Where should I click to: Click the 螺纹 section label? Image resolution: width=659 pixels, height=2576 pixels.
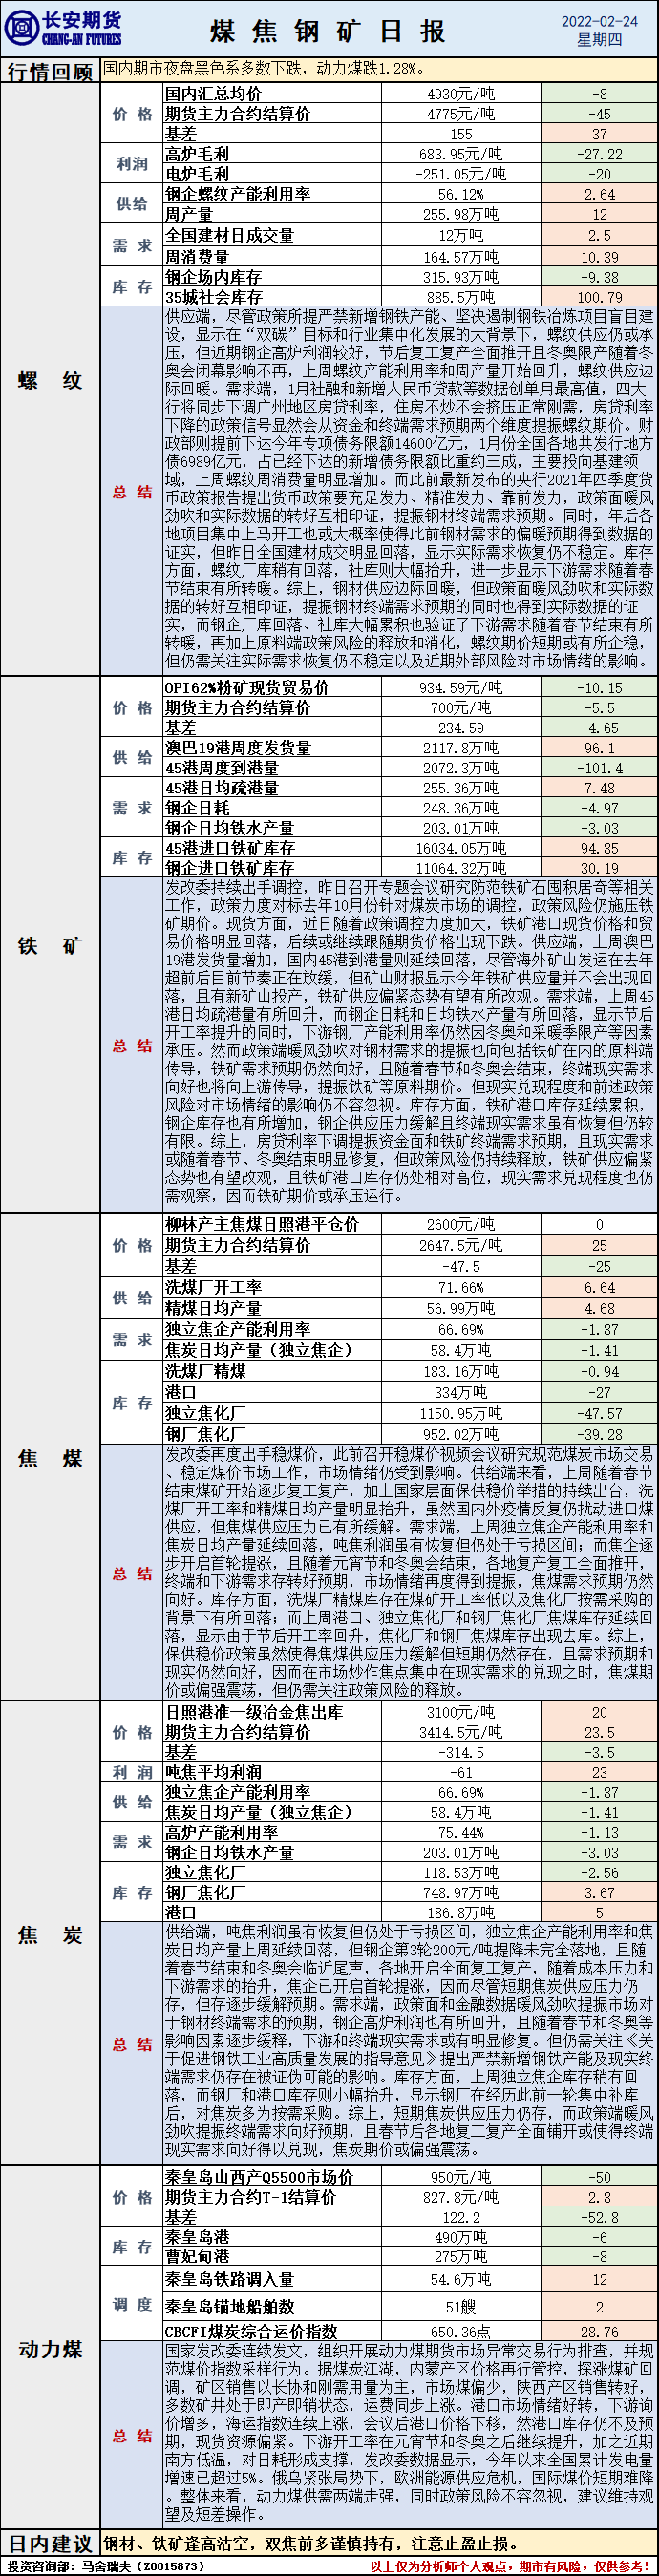point(50,381)
